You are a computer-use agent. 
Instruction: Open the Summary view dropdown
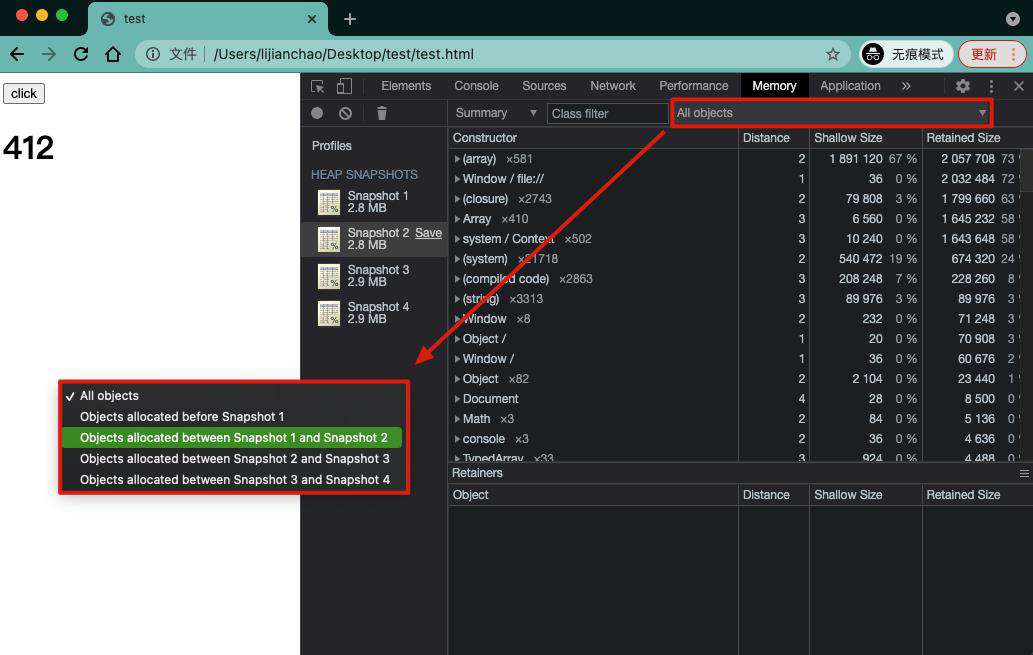tap(496, 113)
